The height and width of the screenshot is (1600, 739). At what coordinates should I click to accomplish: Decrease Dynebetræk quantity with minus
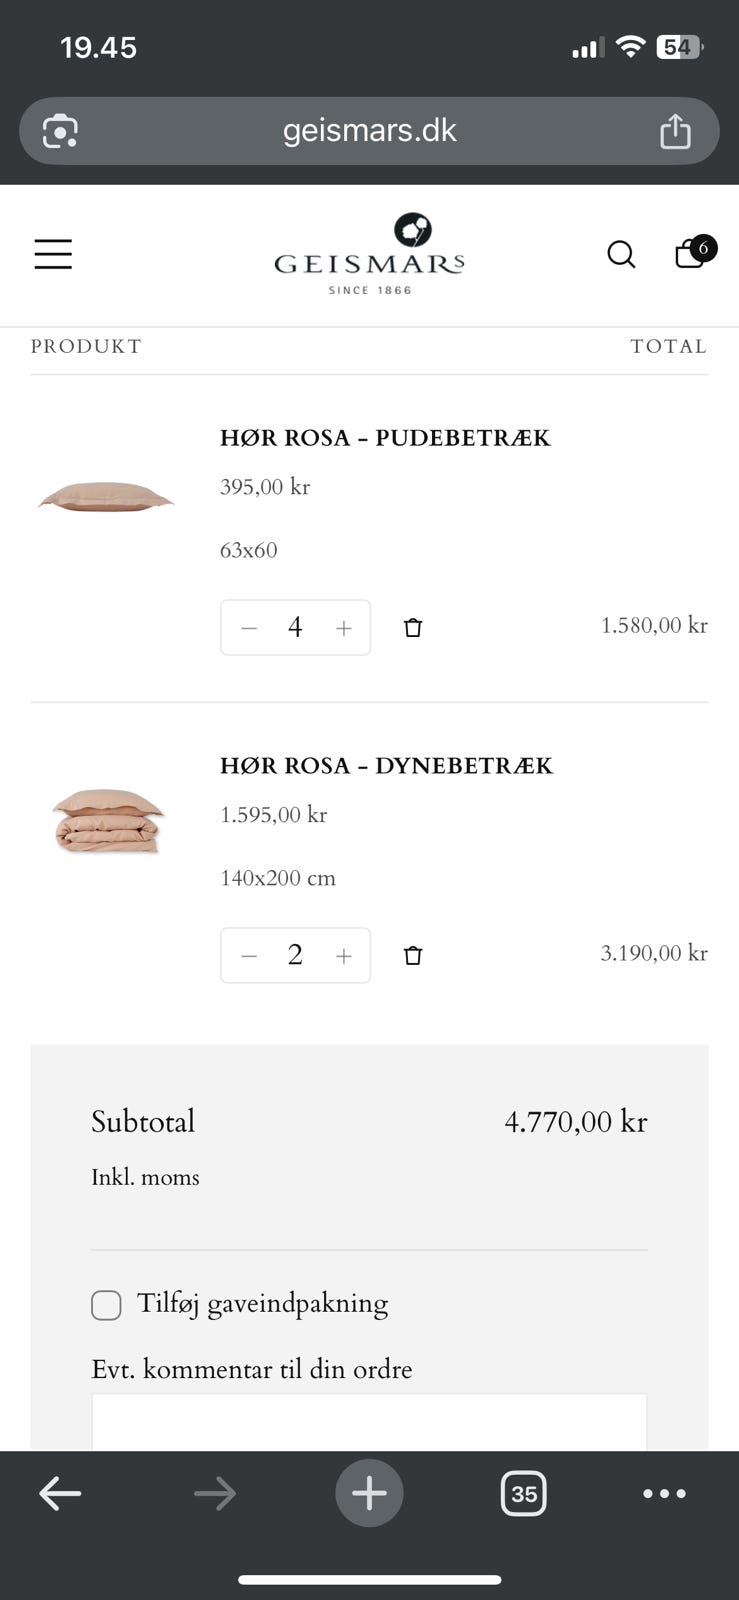pos(249,956)
